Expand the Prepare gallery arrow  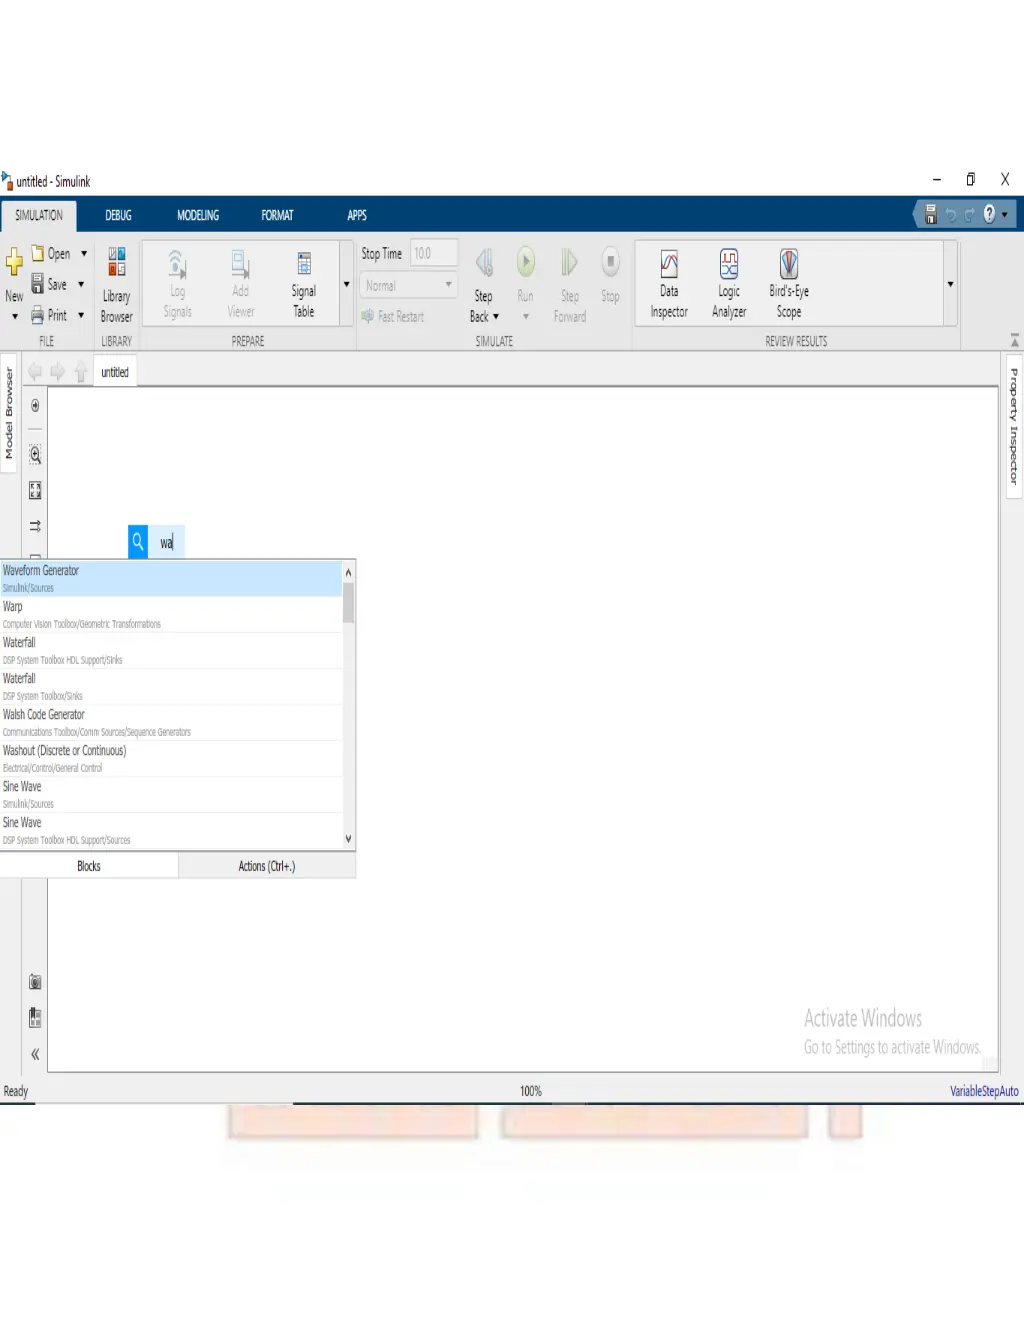pyautogui.click(x=347, y=284)
